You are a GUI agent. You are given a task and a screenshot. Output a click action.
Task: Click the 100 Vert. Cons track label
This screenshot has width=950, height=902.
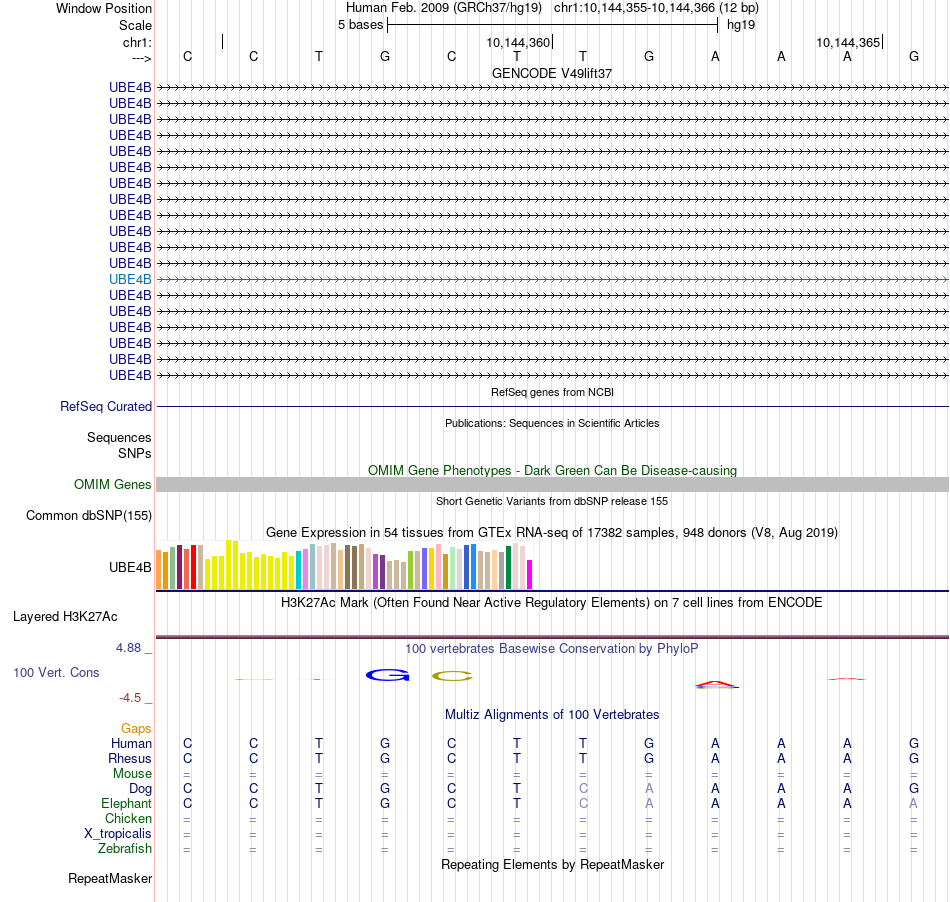click(56, 672)
